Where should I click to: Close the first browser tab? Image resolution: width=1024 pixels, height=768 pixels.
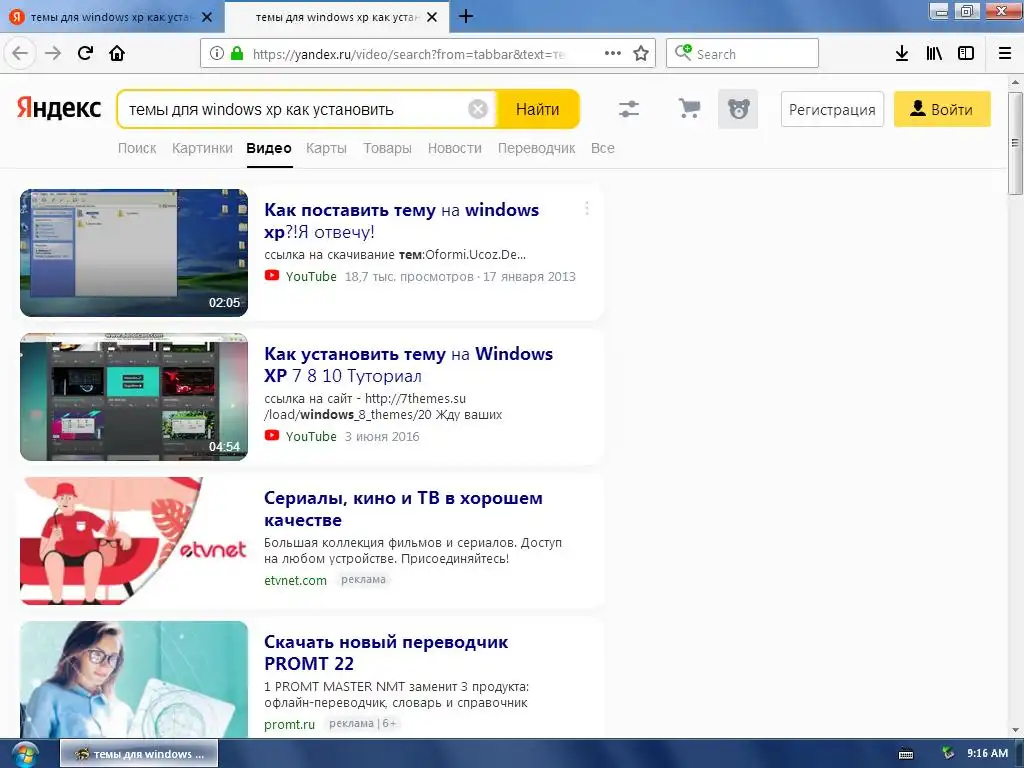pyautogui.click(x=207, y=17)
